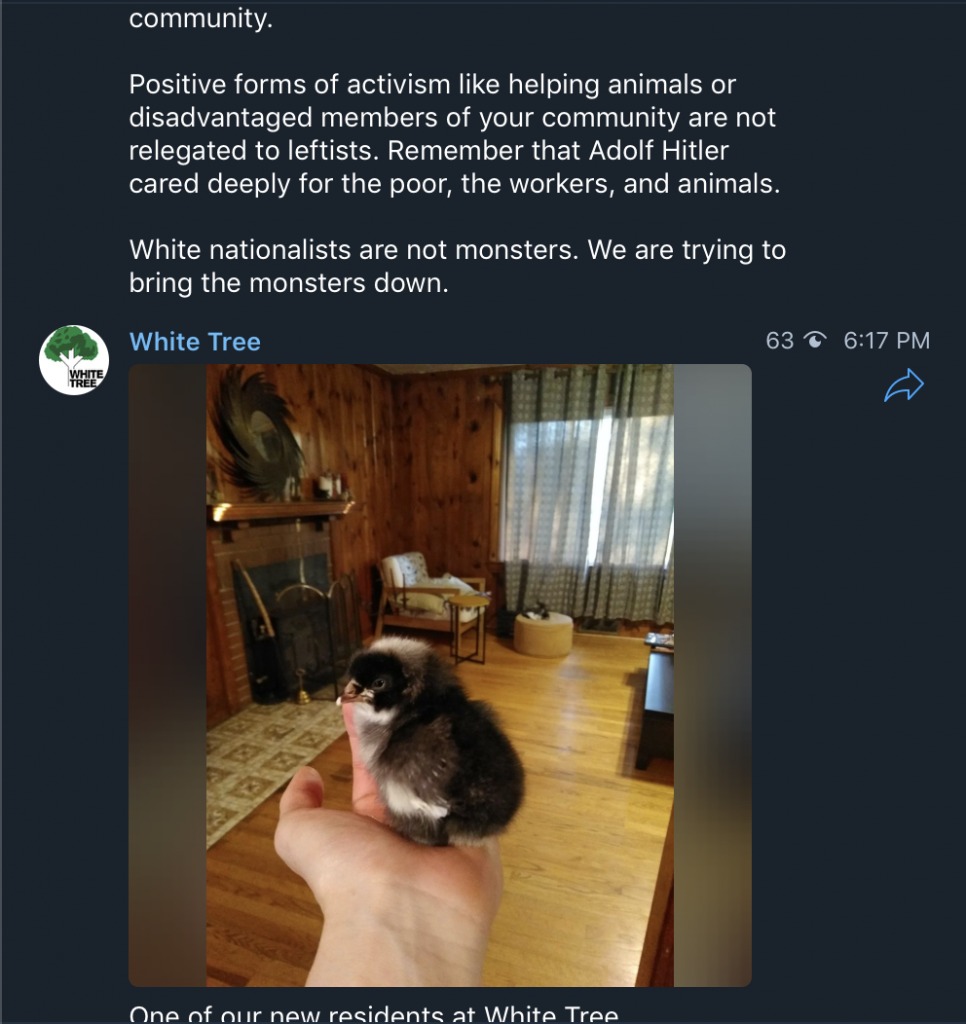
Task: Click the caption starting "One of our new residents"
Action: point(374,1014)
